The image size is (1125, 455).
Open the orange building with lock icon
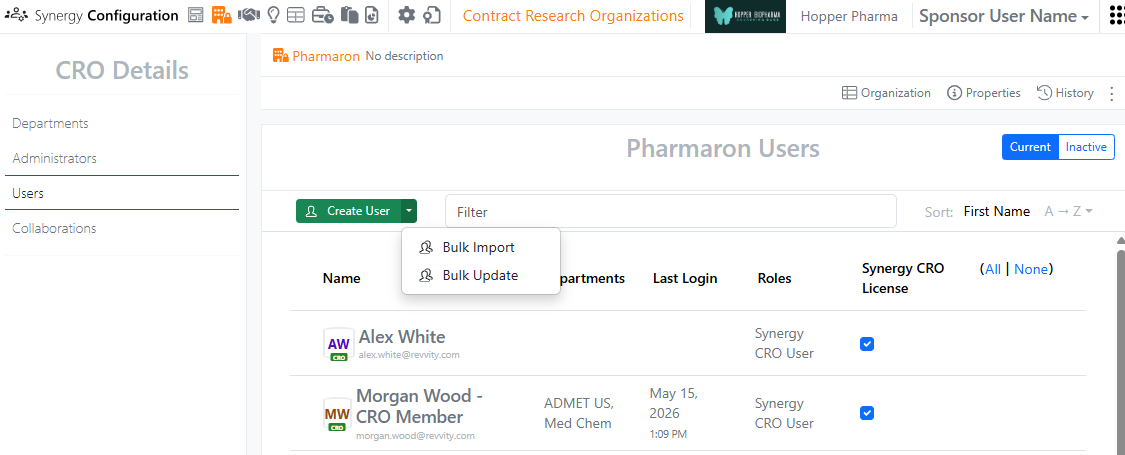pyautogui.click(x=222, y=15)
